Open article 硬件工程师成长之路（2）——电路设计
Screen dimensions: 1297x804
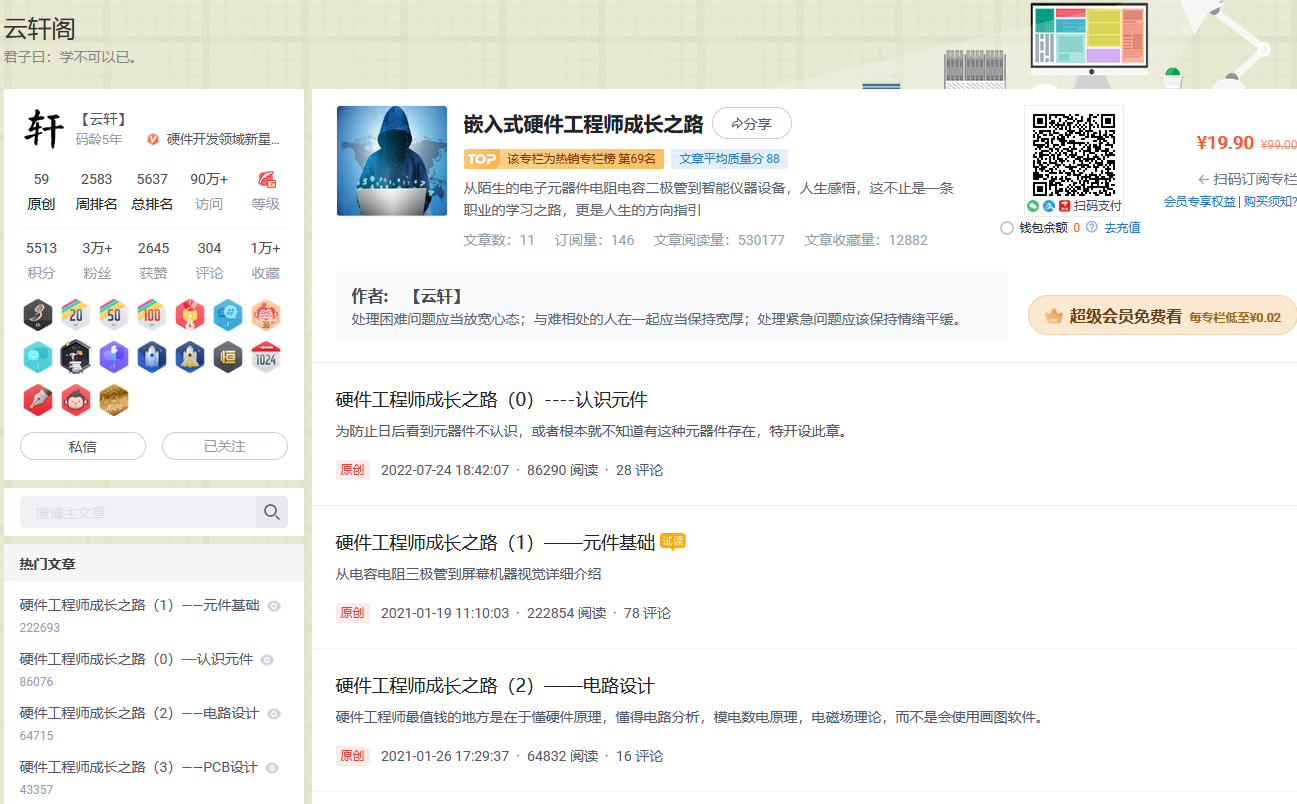click(x=495, y=686)
